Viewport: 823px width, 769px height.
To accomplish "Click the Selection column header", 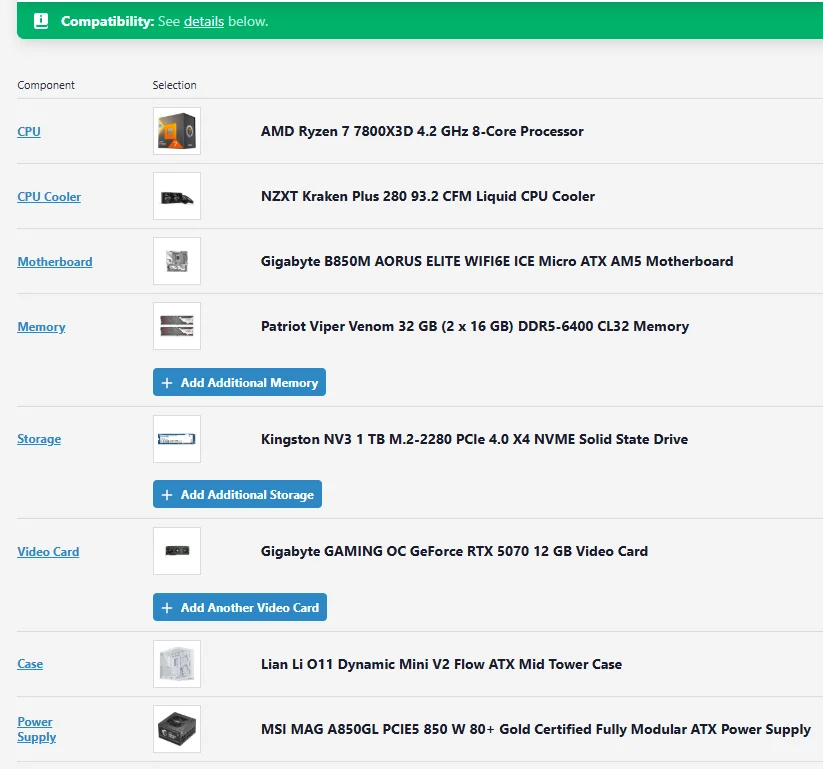I will click(175, 85).
